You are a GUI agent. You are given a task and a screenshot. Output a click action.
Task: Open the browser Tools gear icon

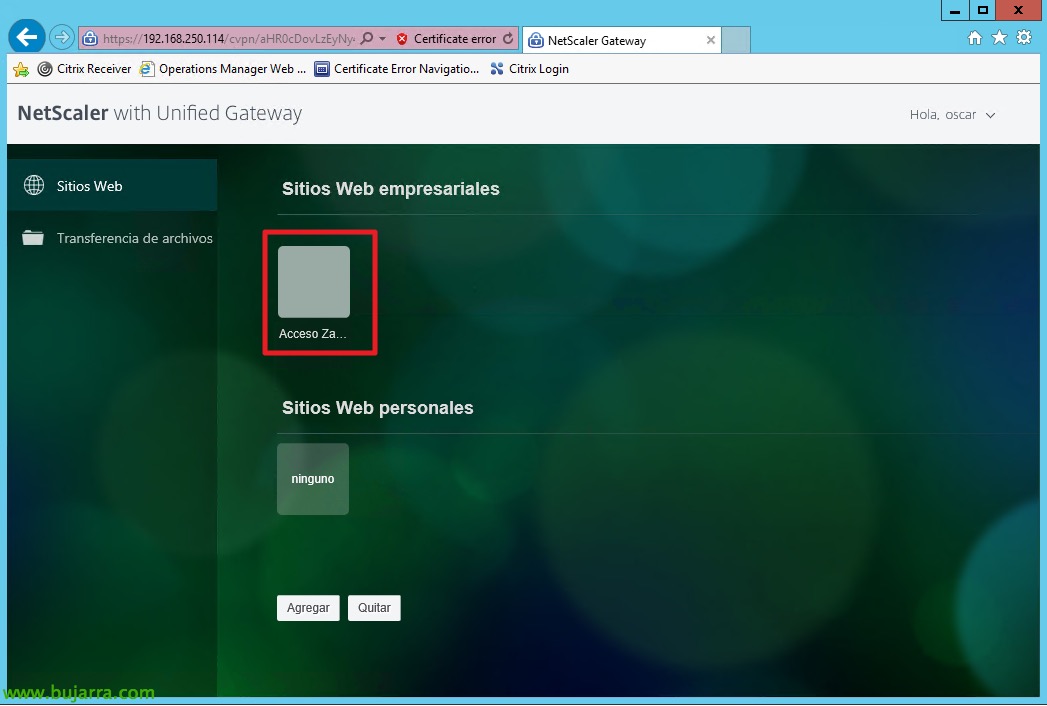1024,37
